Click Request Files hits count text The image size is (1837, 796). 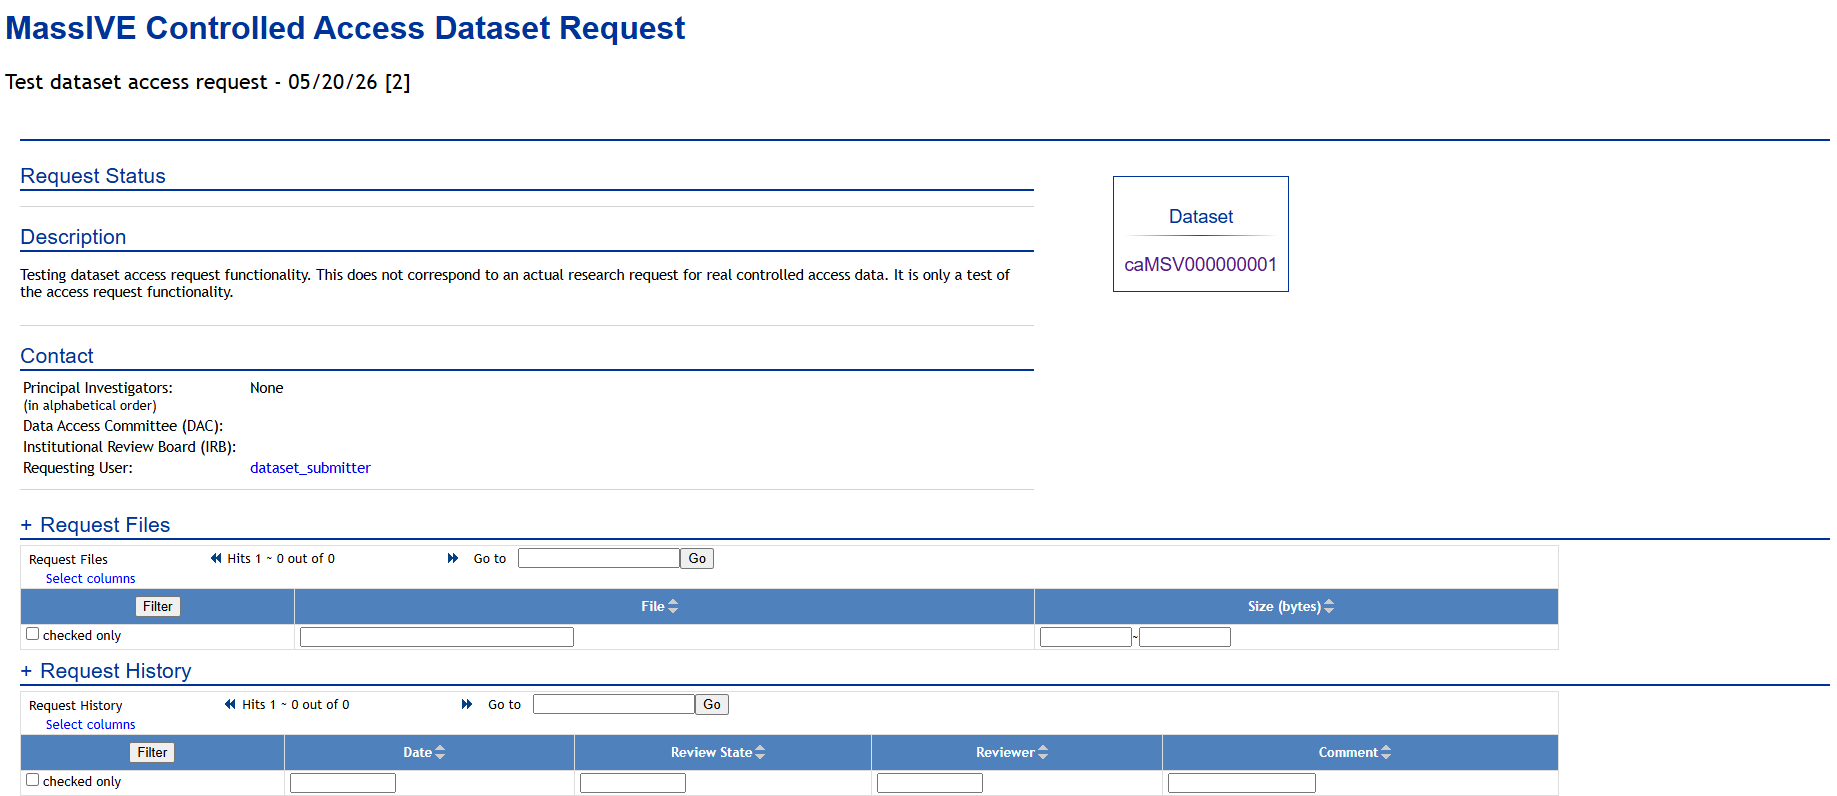pyautogui.click(x=281, y=559)
